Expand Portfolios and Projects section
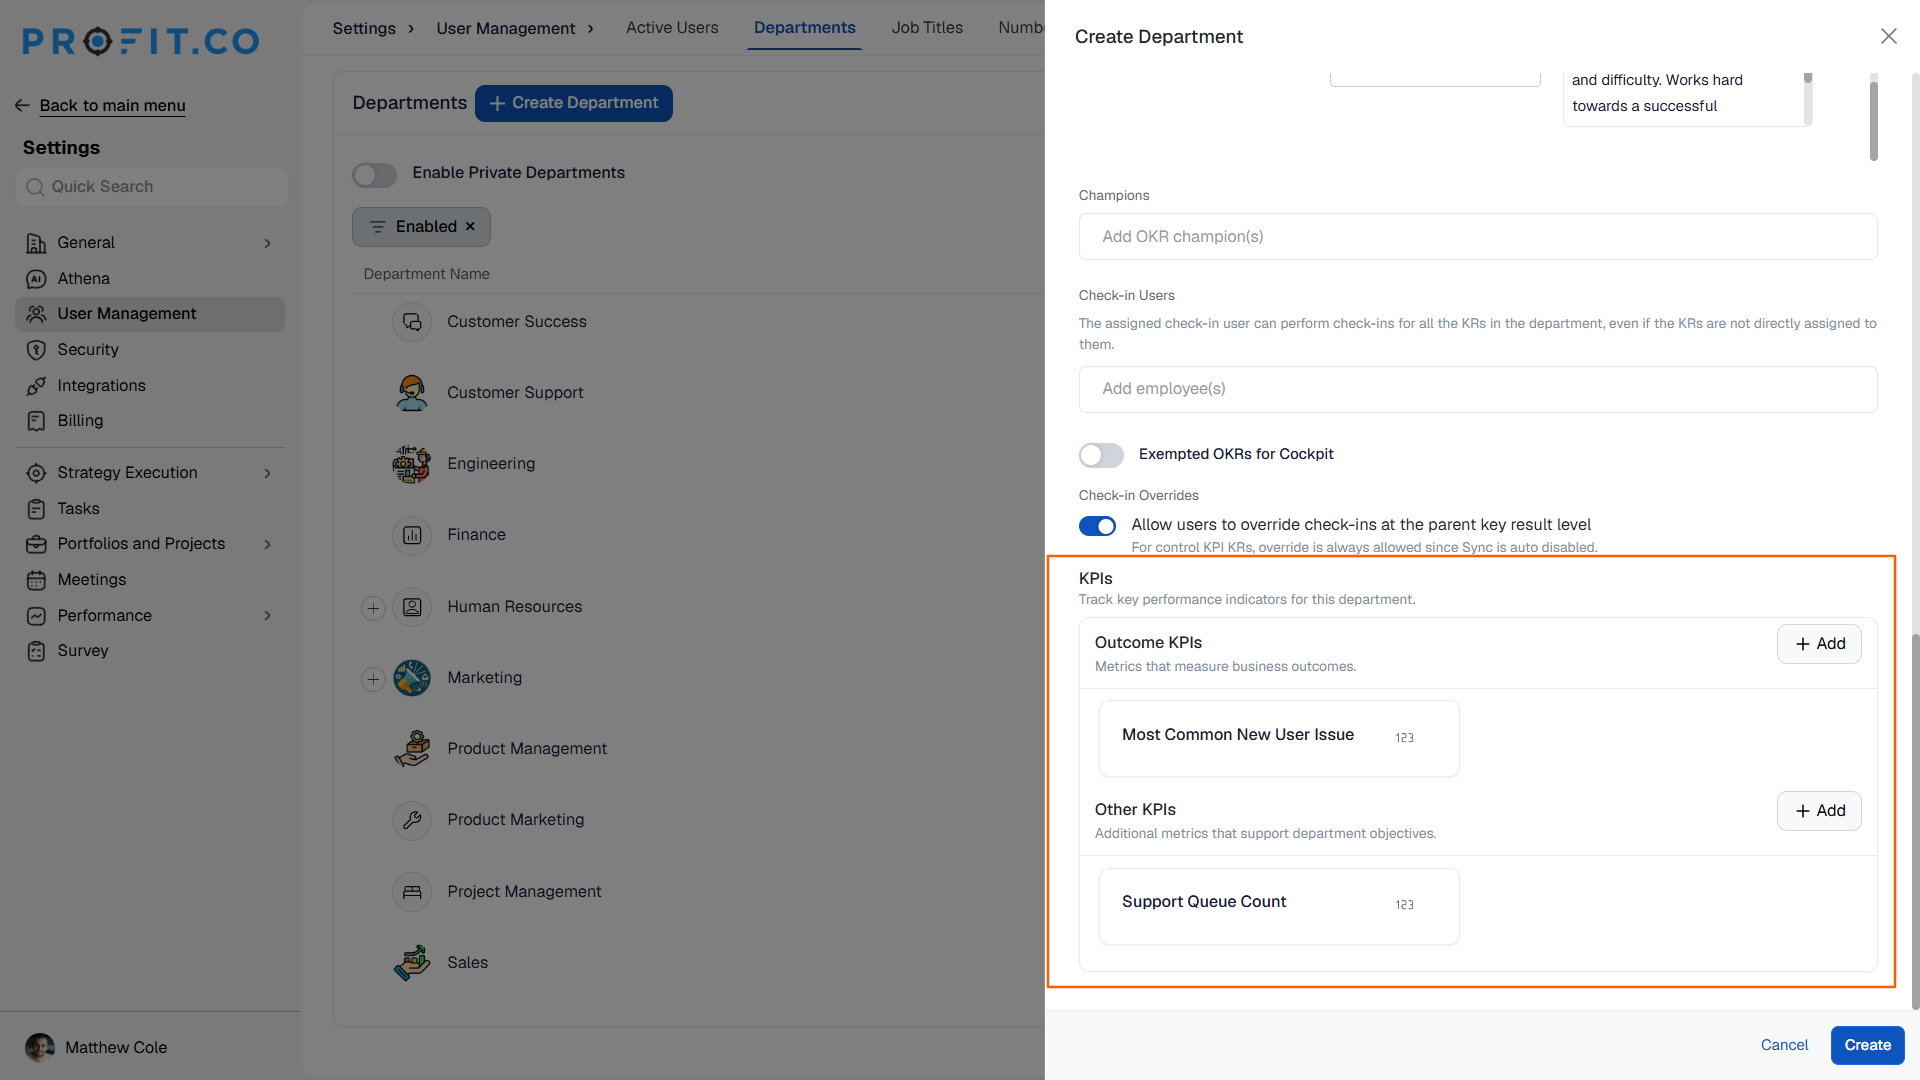 pyautogui.click(x=267, y=544)
